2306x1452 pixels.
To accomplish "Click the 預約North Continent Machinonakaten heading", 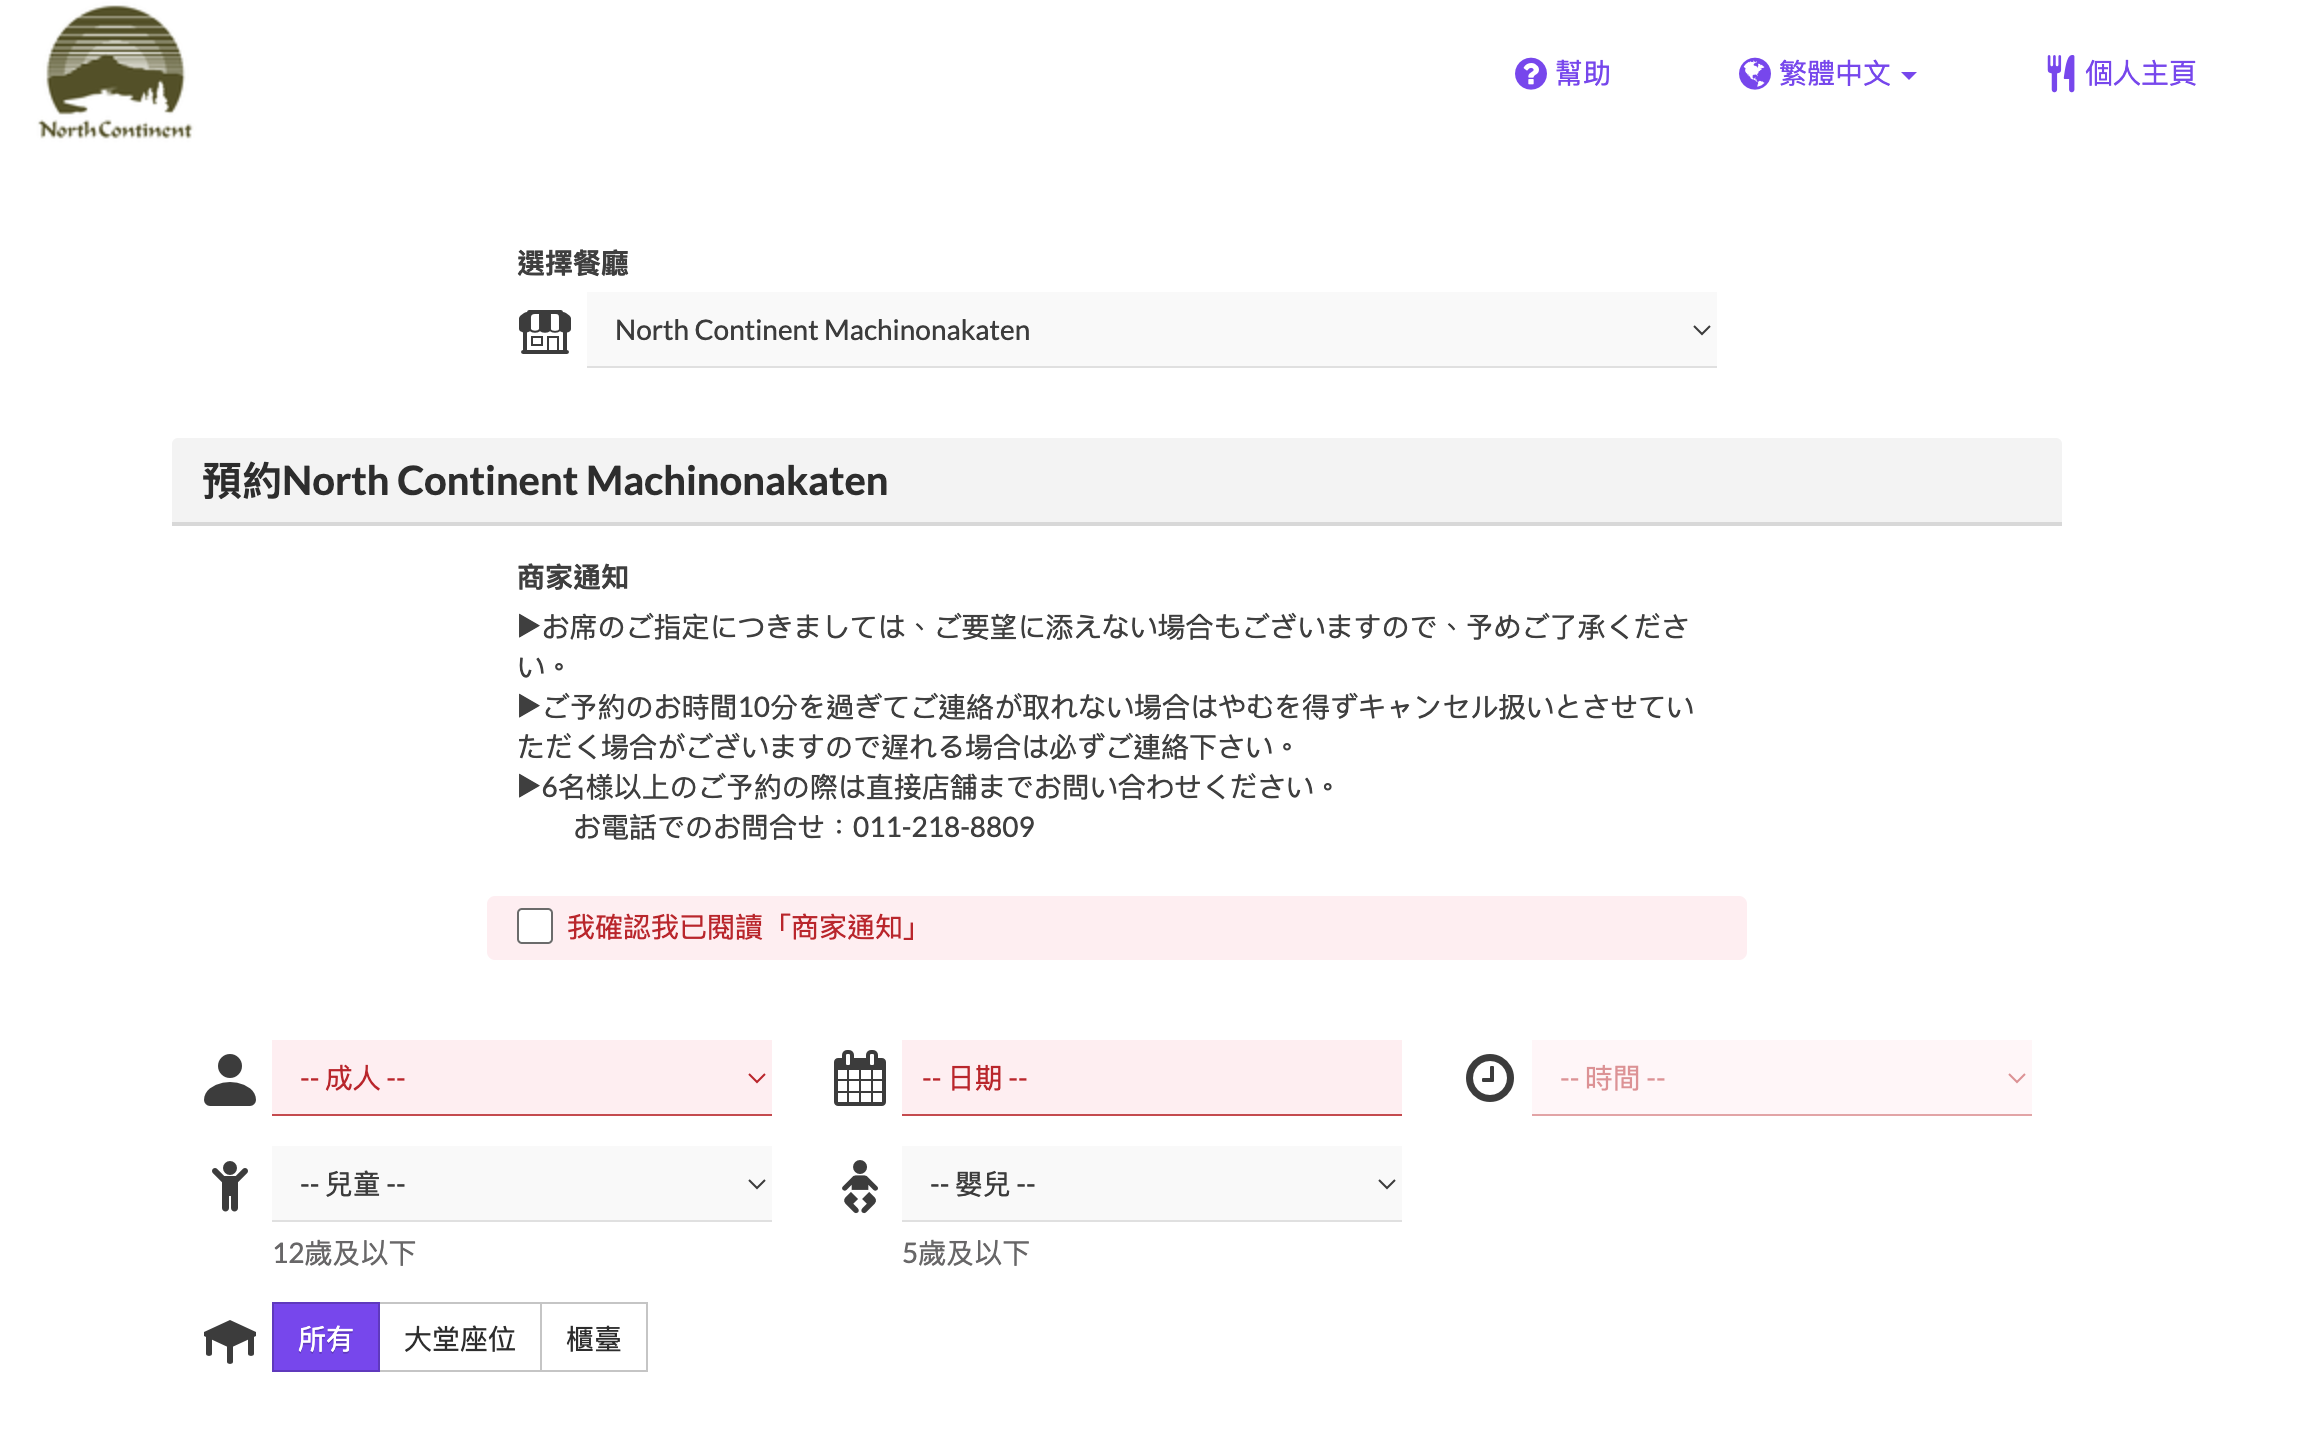I will click(x=545, y=481).
